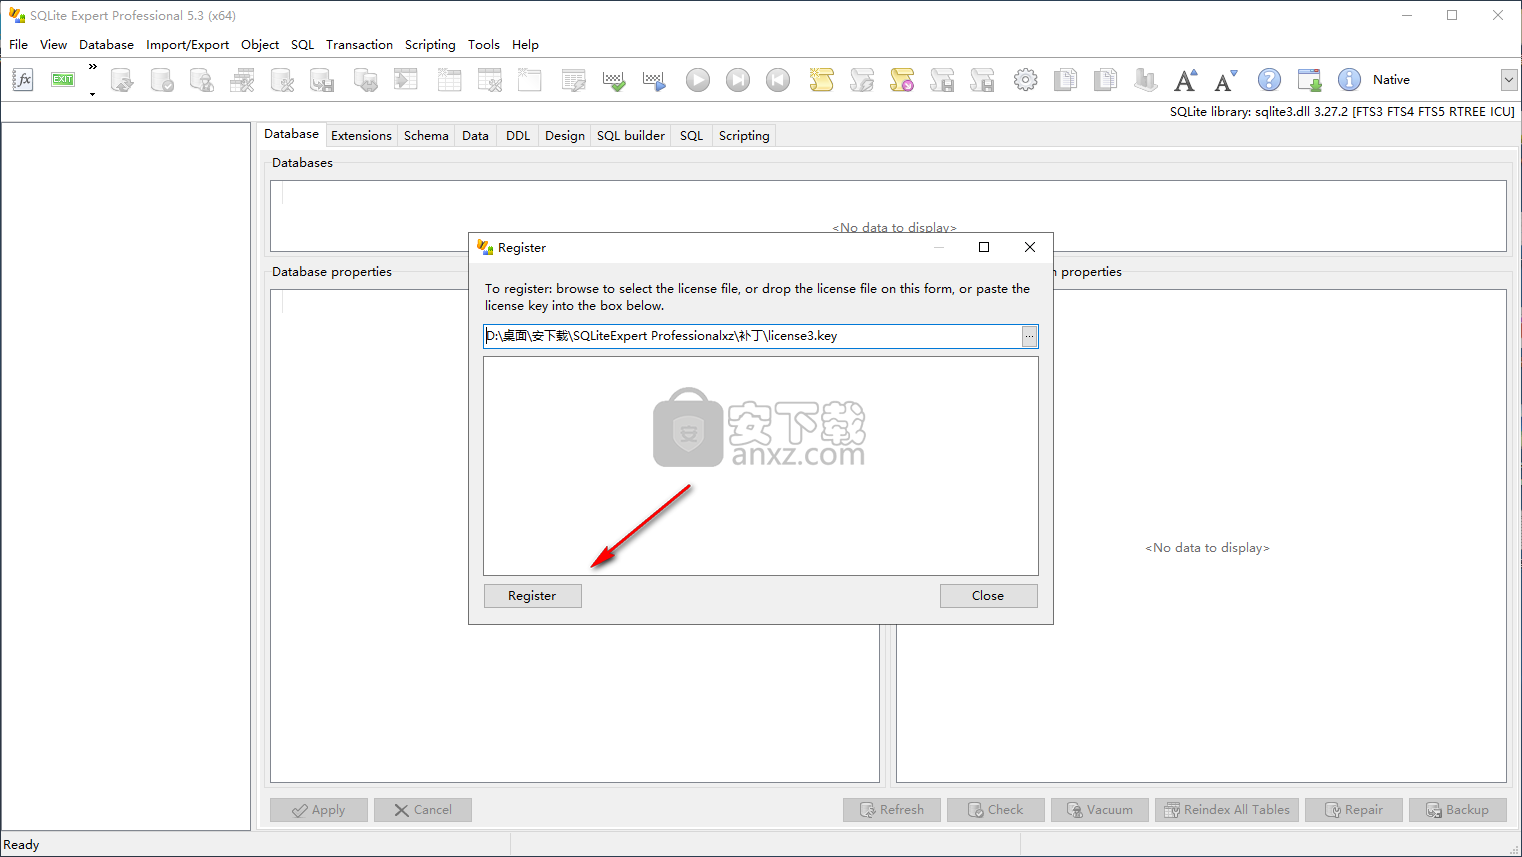The height and width of the screenshot is (857, 1522).
Task: Click the first copy documents icon
Action: (x=1066, y=80)
